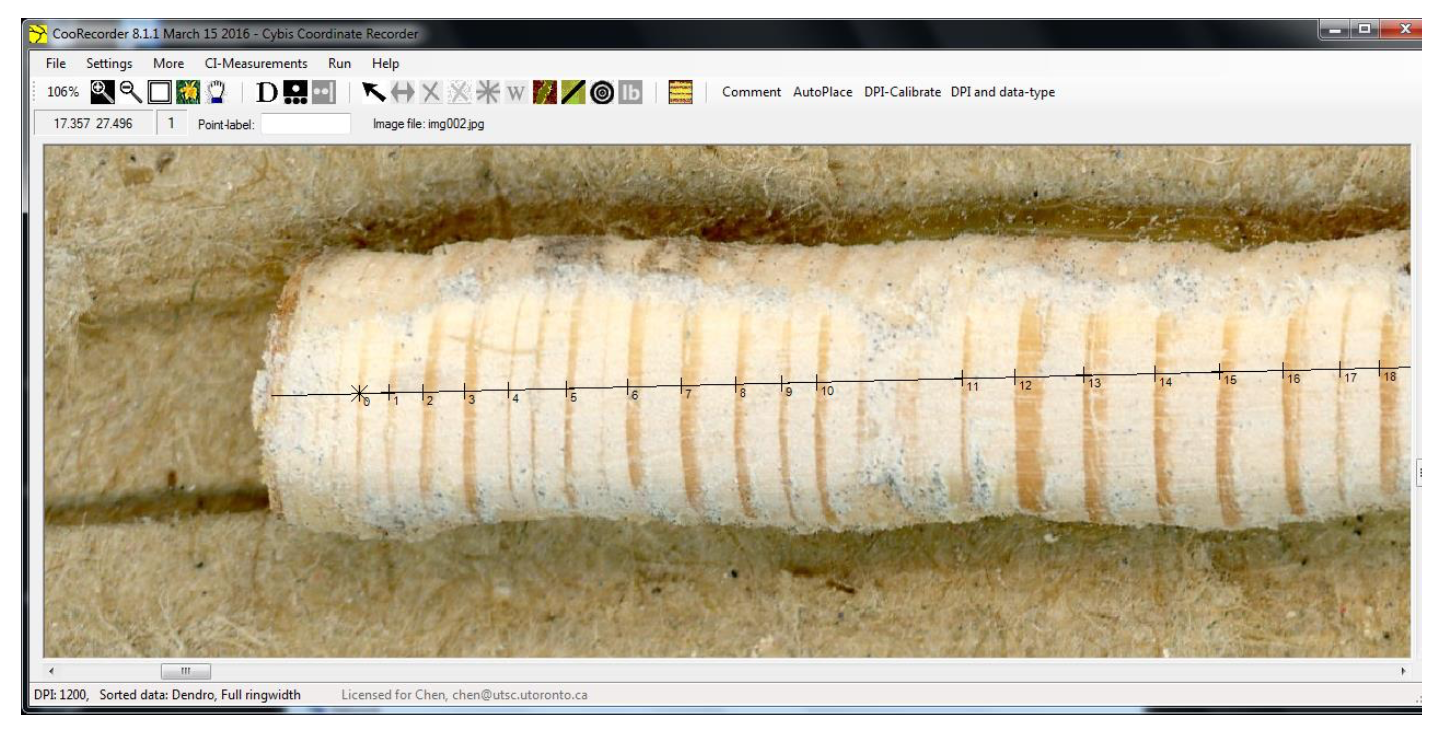Toggle the black dots point mode icon
Screen dimensions: 1444x734
[294, 92]
